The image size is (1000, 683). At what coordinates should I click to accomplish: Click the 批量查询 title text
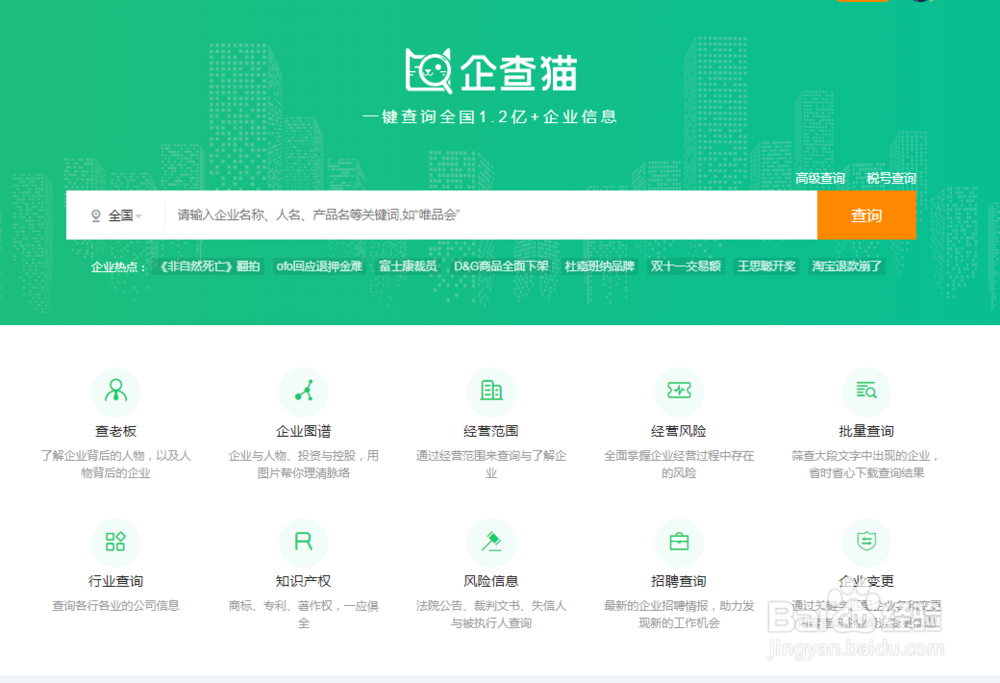click(866, 432)
